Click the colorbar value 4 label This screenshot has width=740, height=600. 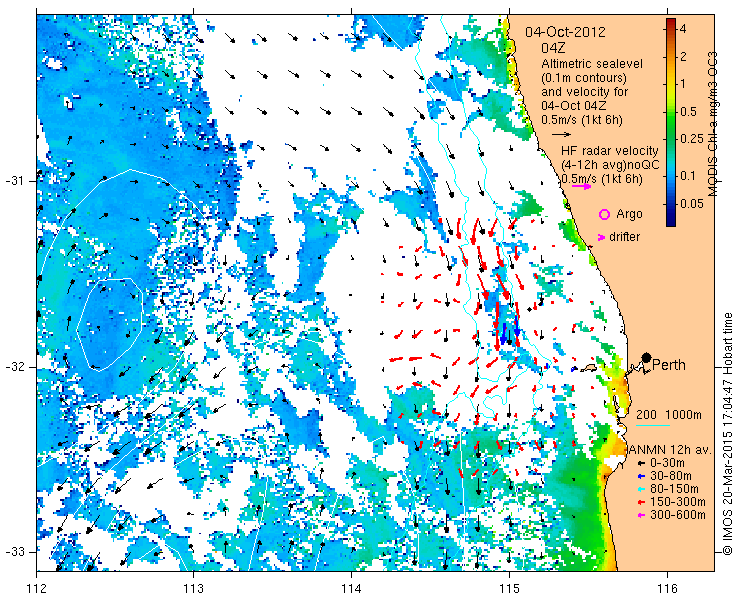[x=683, y=29]
